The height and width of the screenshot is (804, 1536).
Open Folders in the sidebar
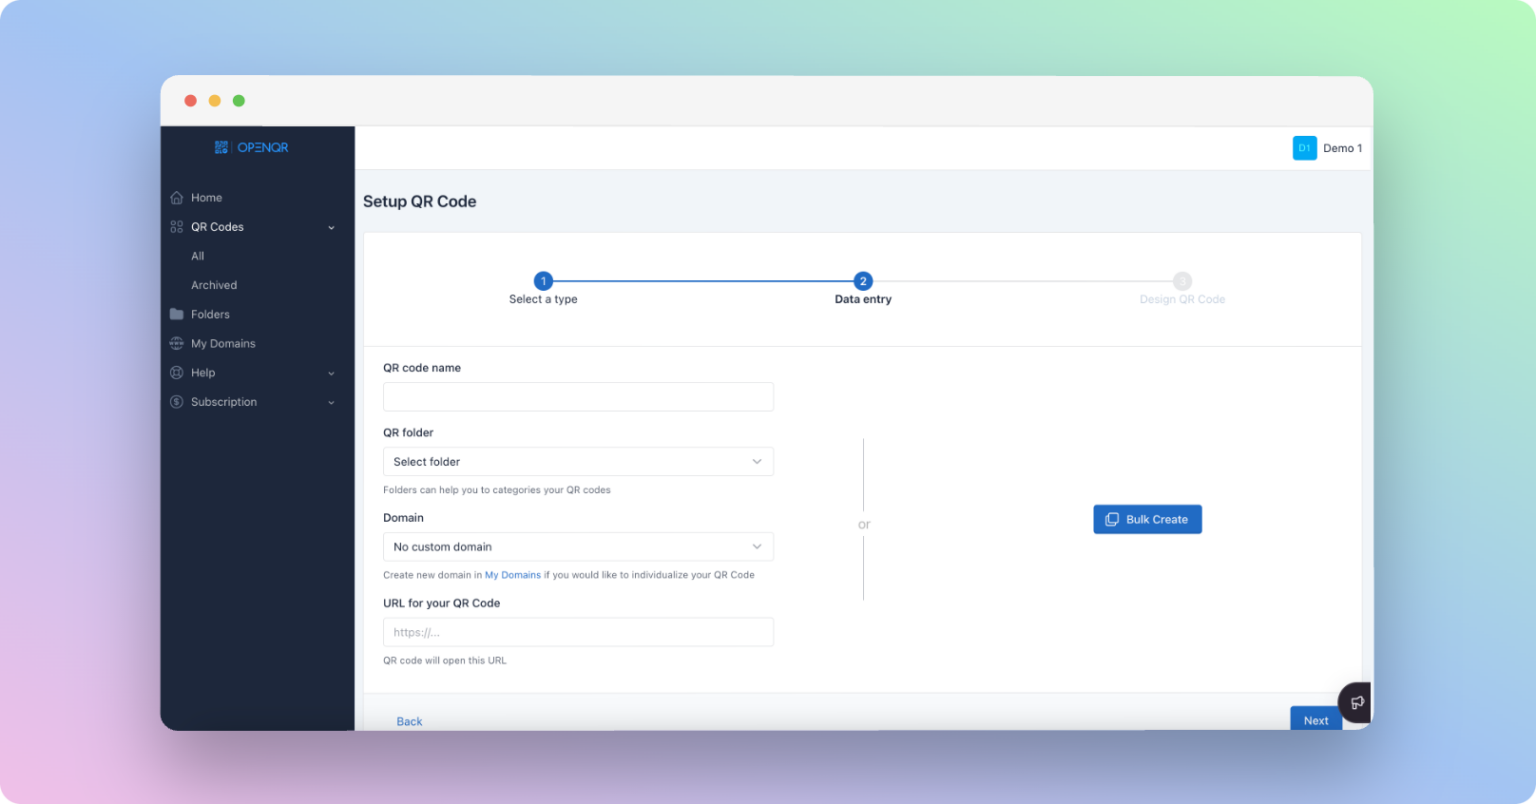tap(210, 314)
